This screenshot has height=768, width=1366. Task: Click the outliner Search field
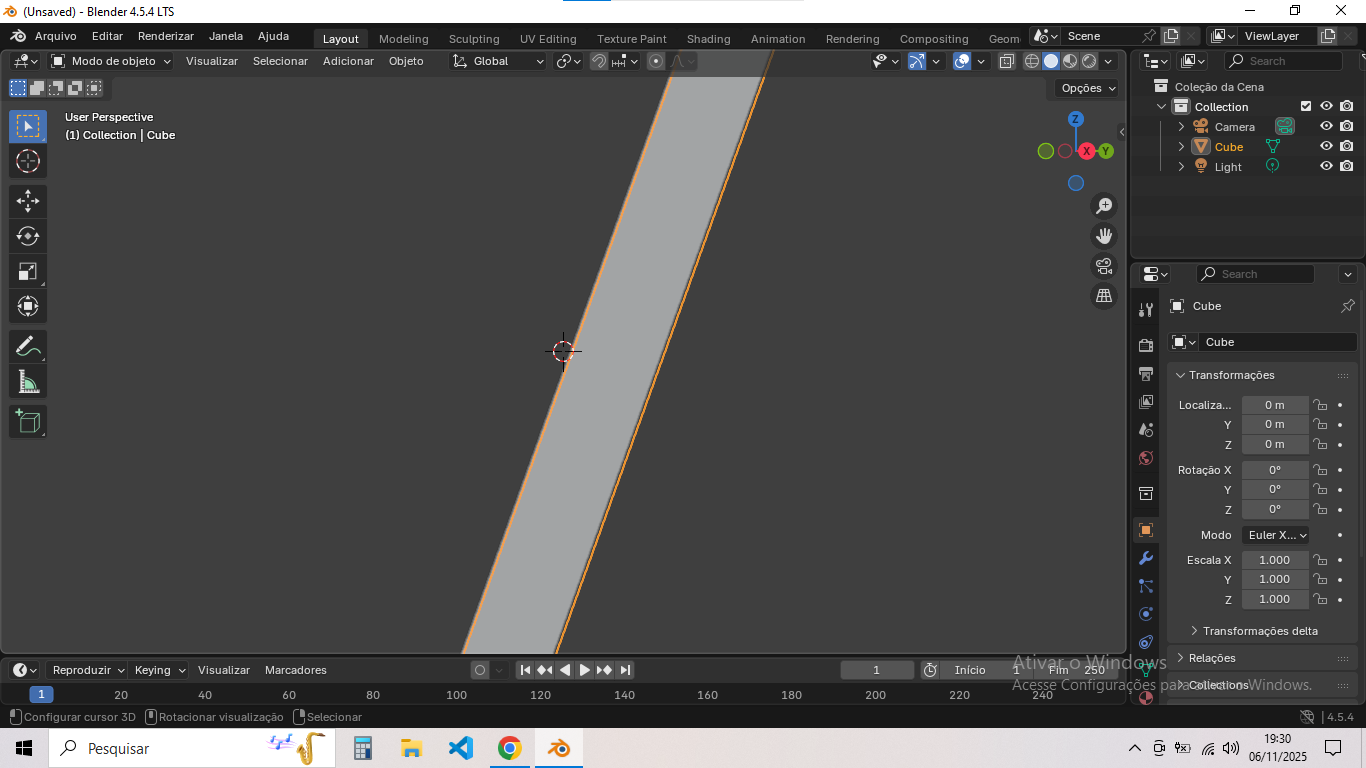(1283, 61)
